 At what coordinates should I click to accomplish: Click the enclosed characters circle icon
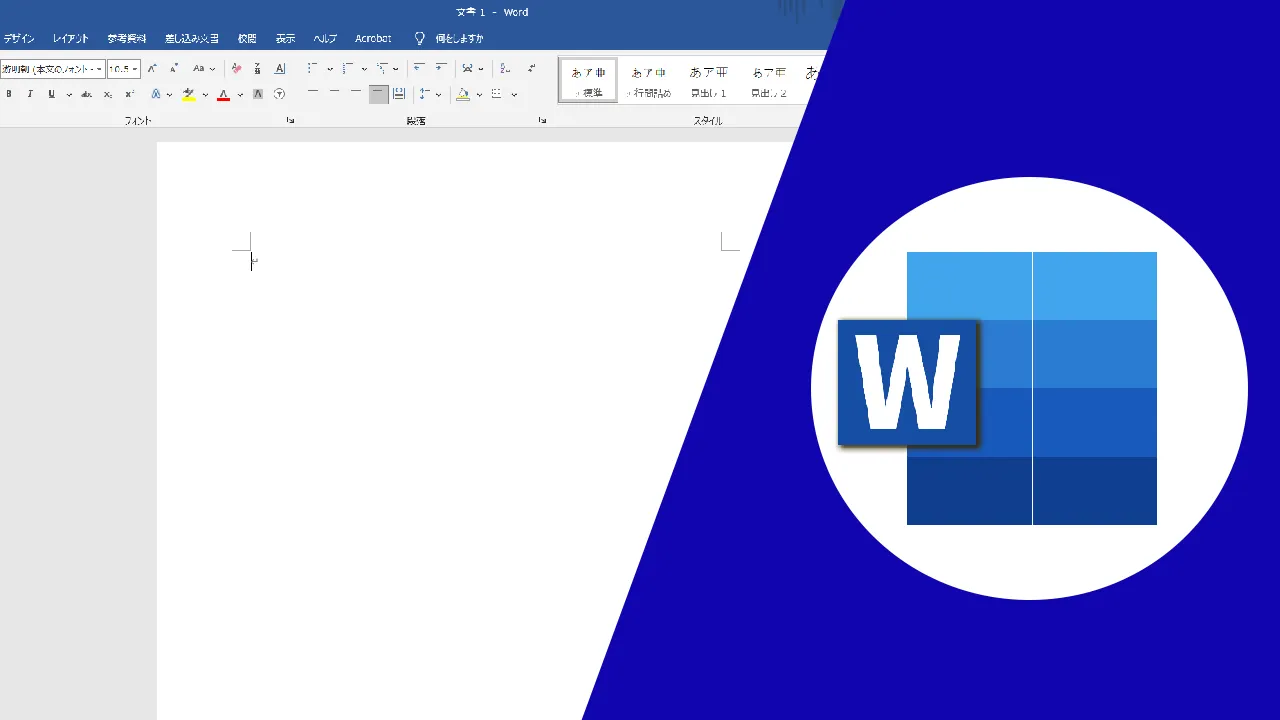click(280, 94)
